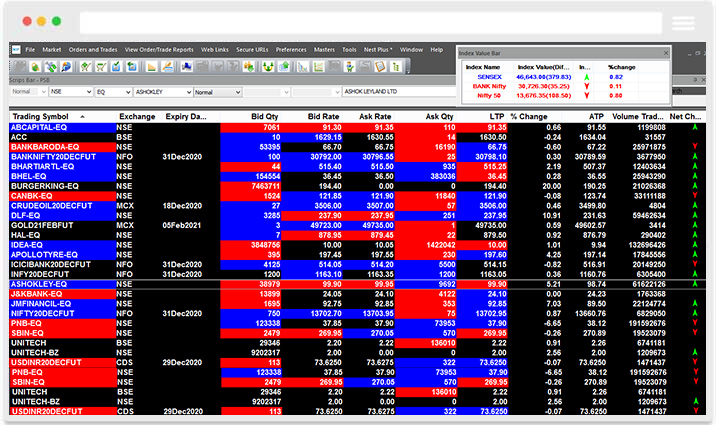
Task: Click the blue bar chart toolbar icon
Action: tap(303, 67)
